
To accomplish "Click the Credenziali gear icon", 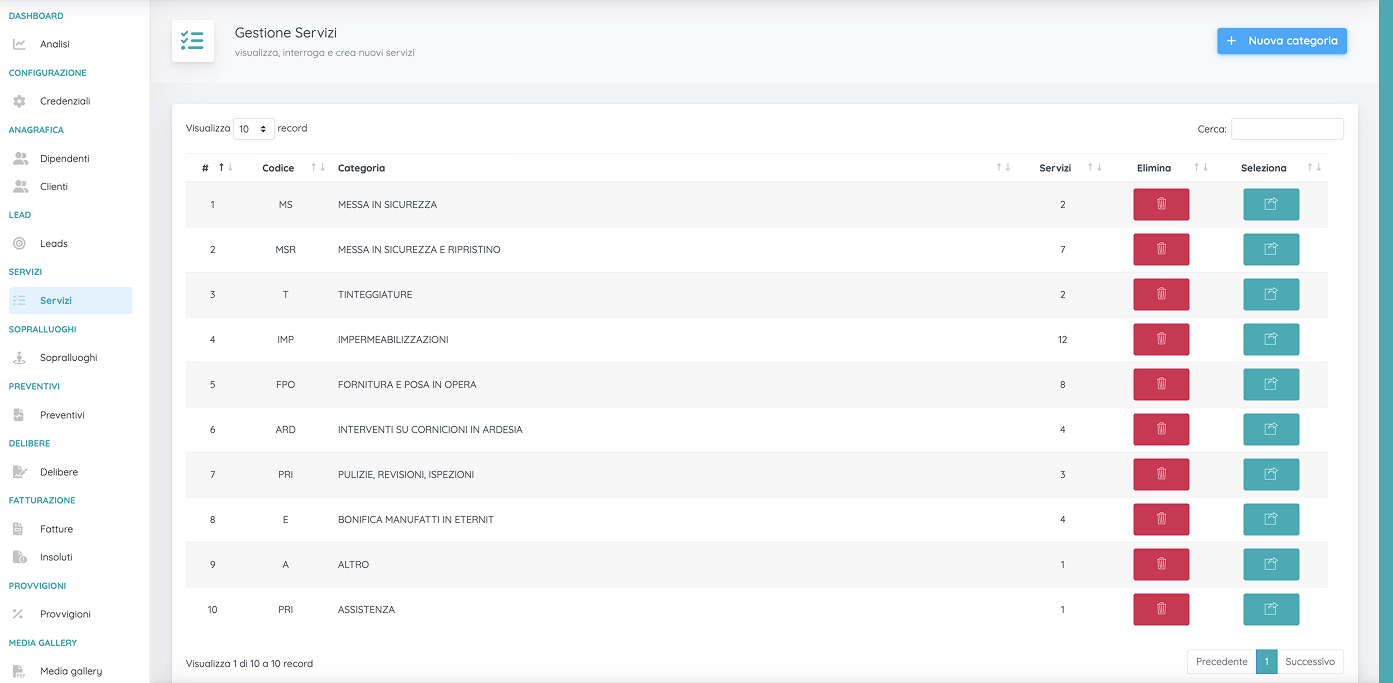I will pyautogui.click(x=19, y=101).
